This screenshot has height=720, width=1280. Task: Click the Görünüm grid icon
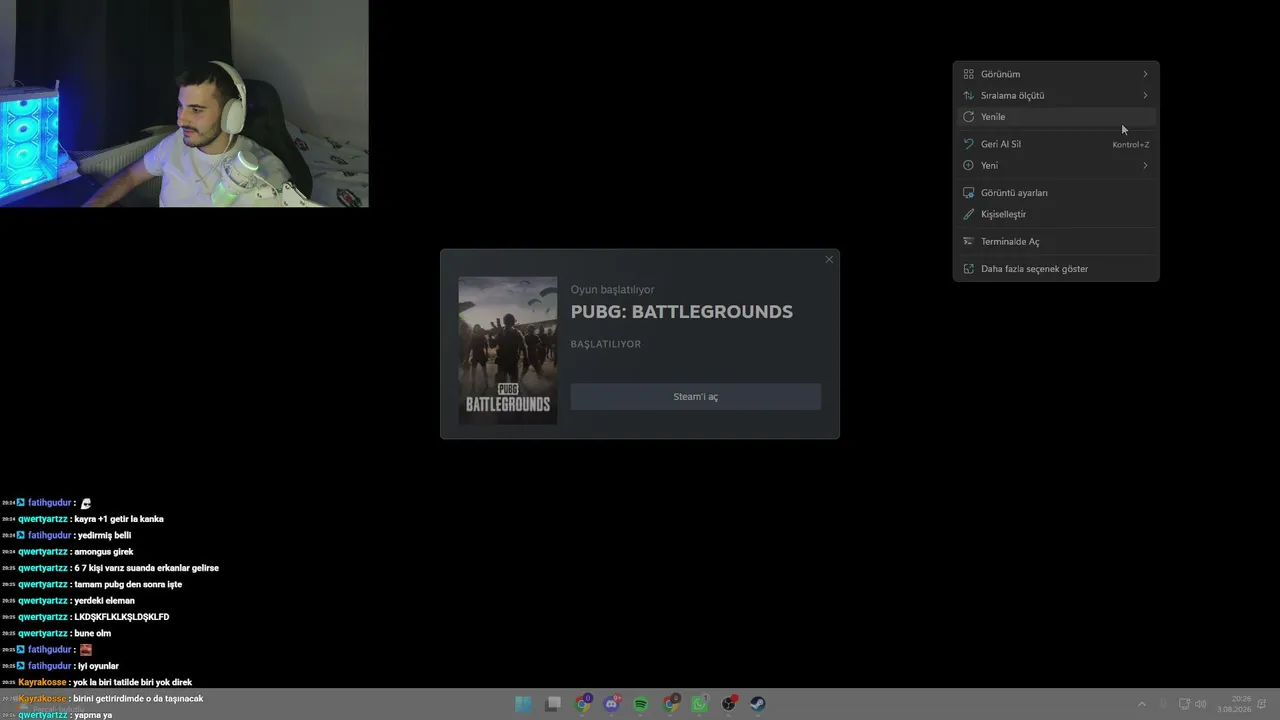pyautogui.click(x=968, y=74)
